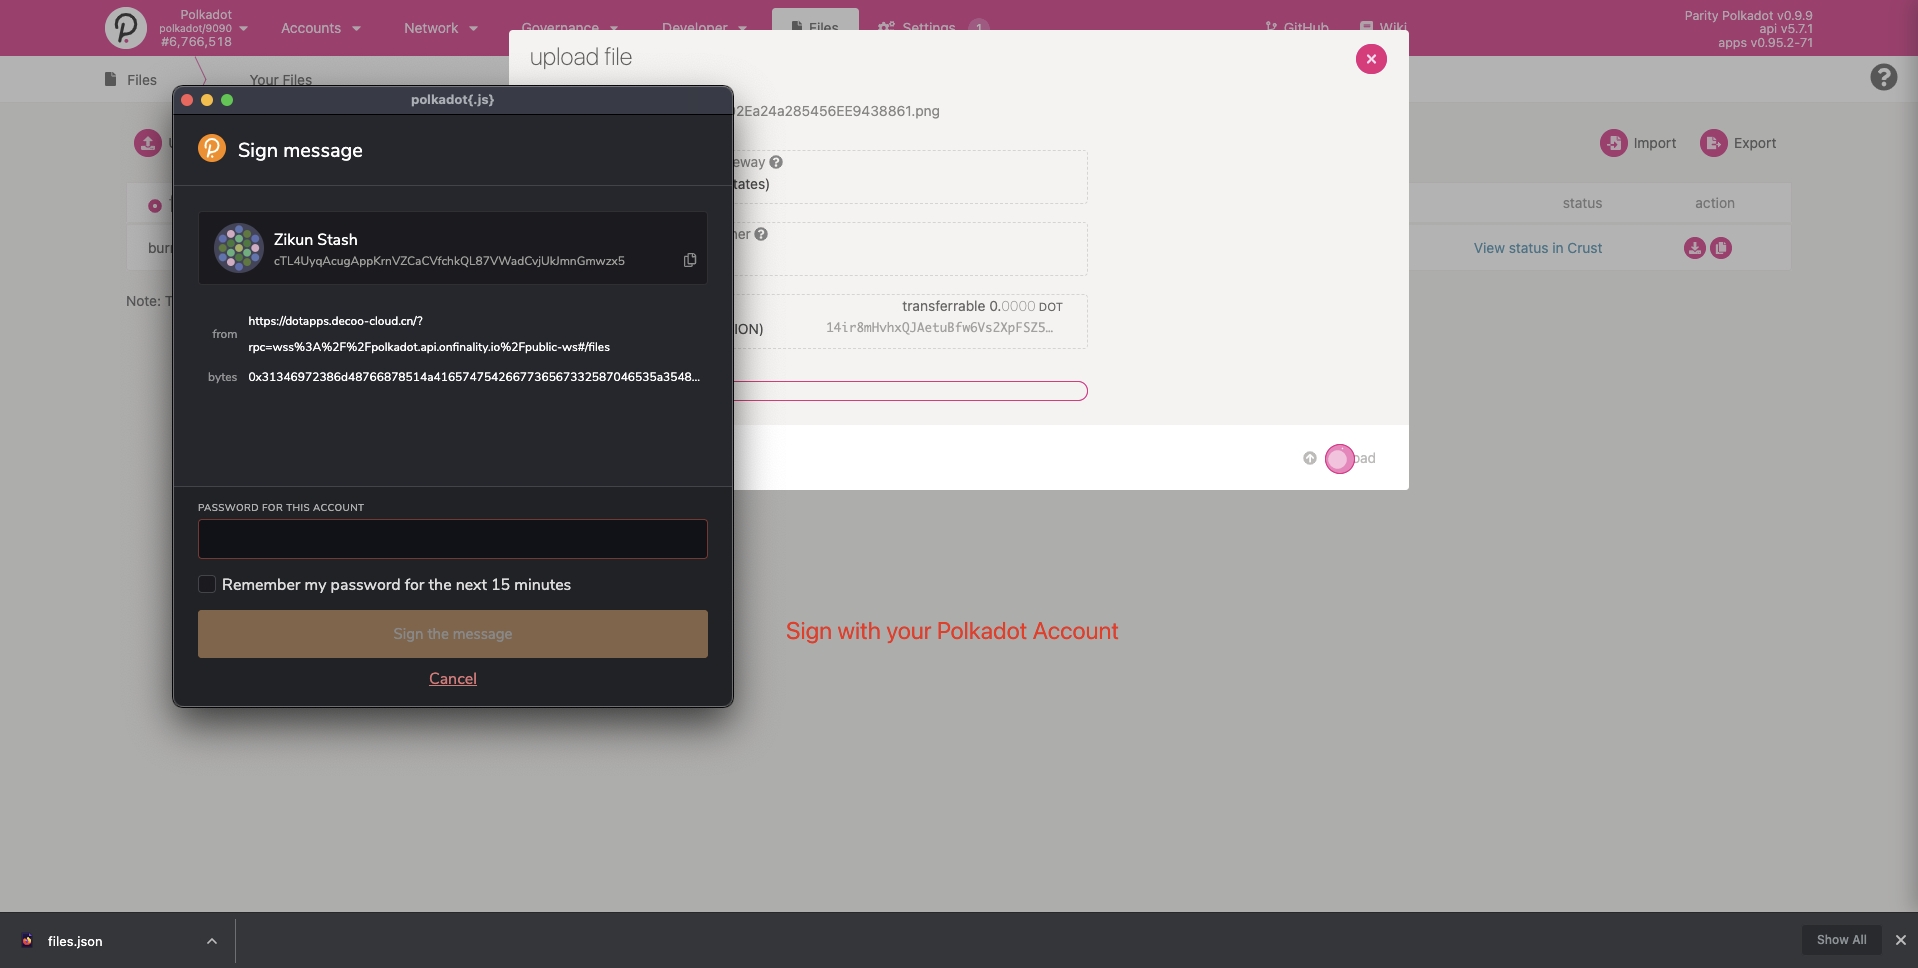Image resolution: width=1918 pixels, height=968 pixels.
Task: Click the Export icon button
Action: 1713,143
